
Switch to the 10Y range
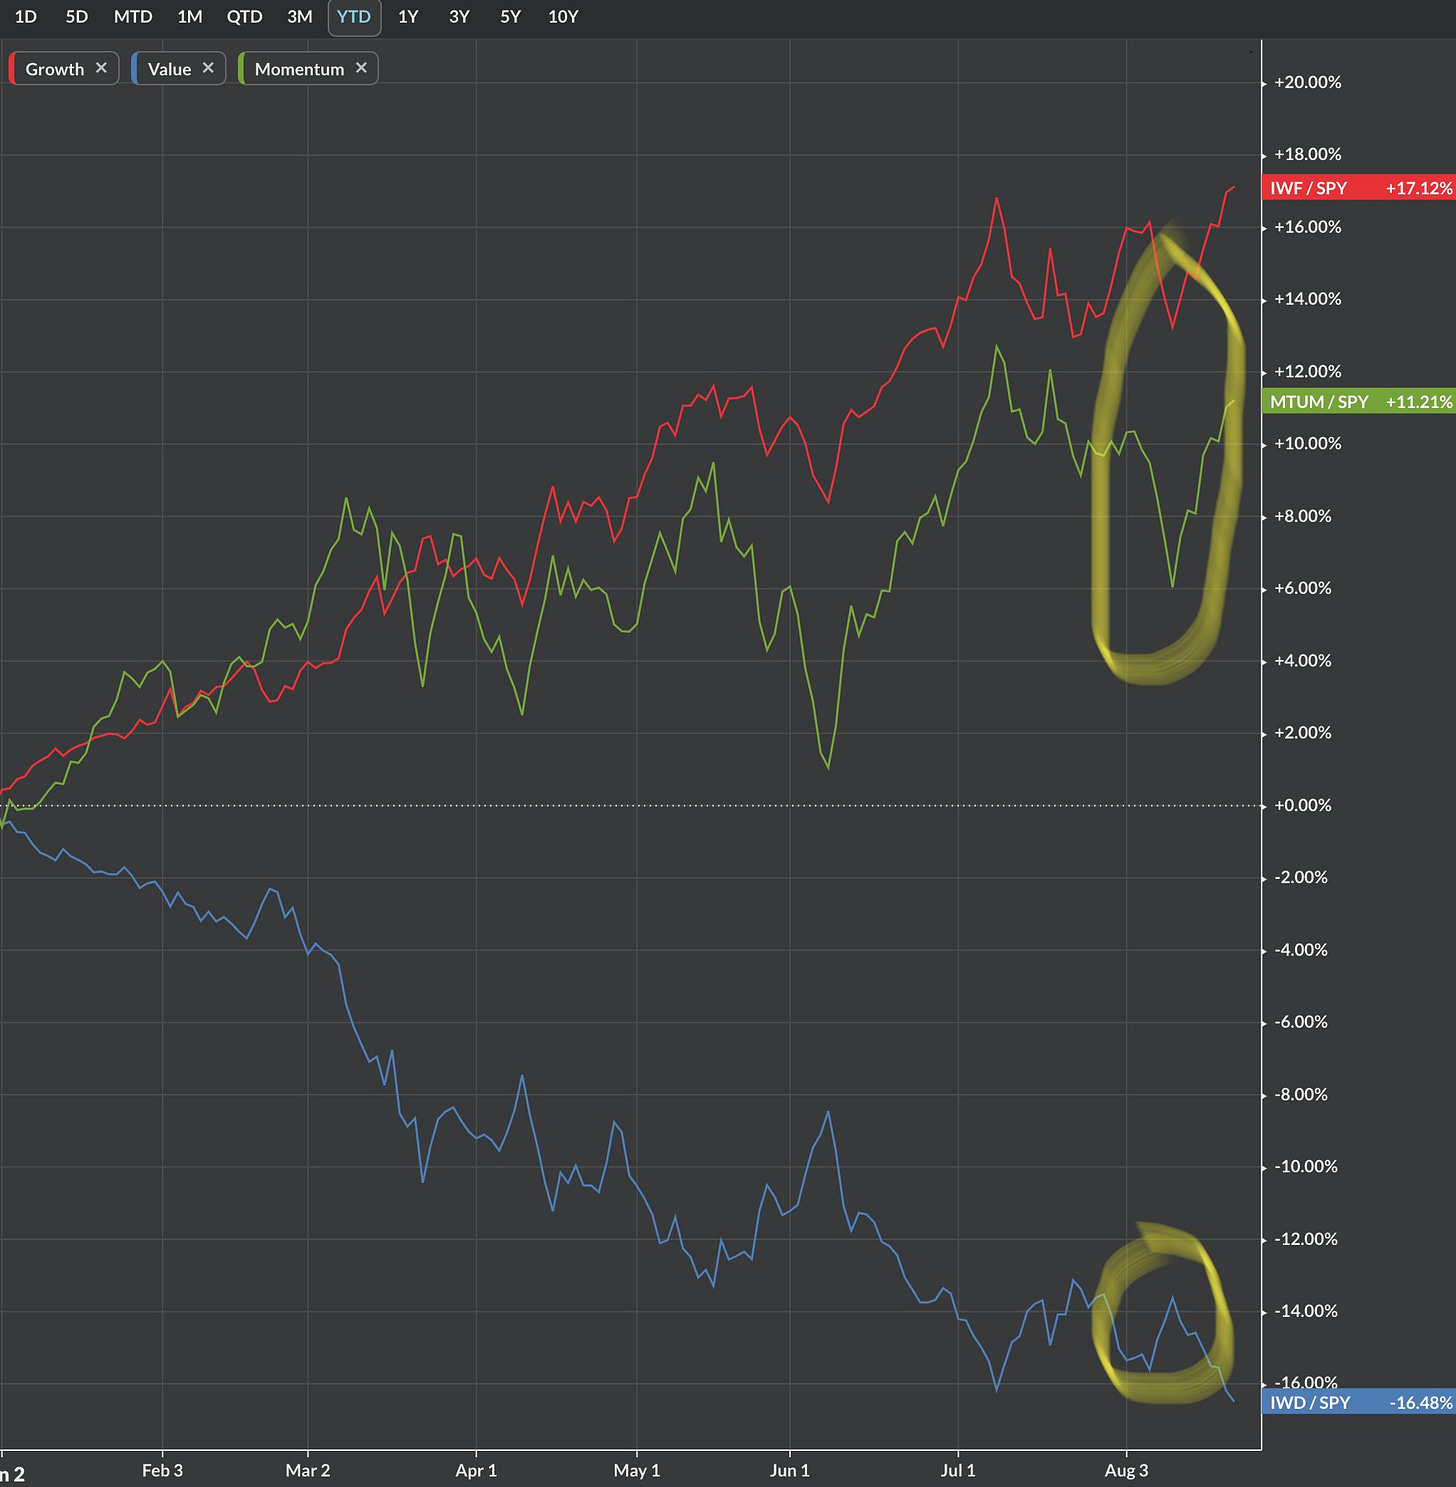563,17
